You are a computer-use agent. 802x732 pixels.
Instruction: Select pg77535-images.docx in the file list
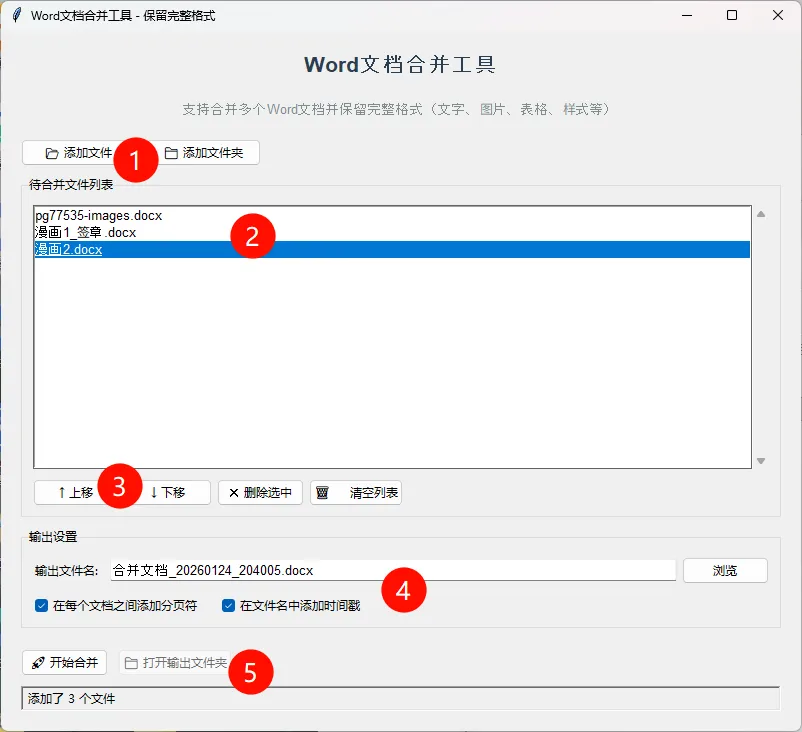pyautogui.click(x=392, y=215)
